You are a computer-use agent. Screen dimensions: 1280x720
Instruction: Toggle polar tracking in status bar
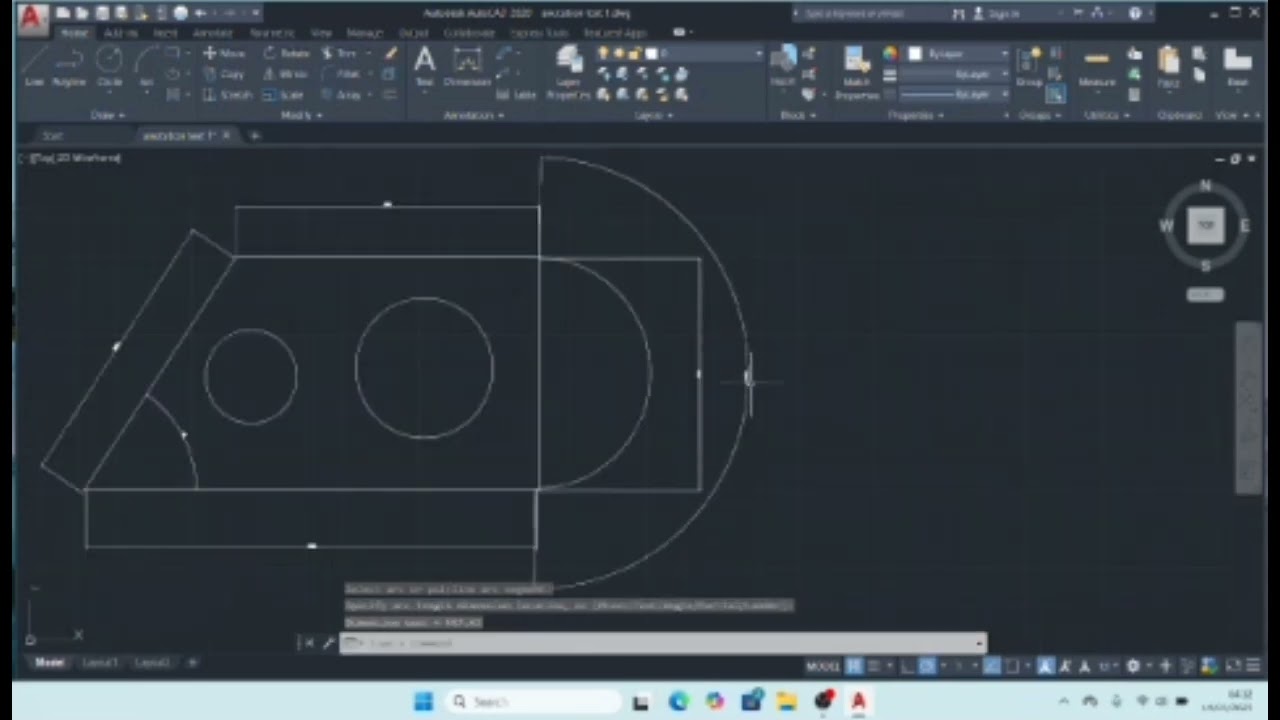pyautogui.click(x=927, y=666)
